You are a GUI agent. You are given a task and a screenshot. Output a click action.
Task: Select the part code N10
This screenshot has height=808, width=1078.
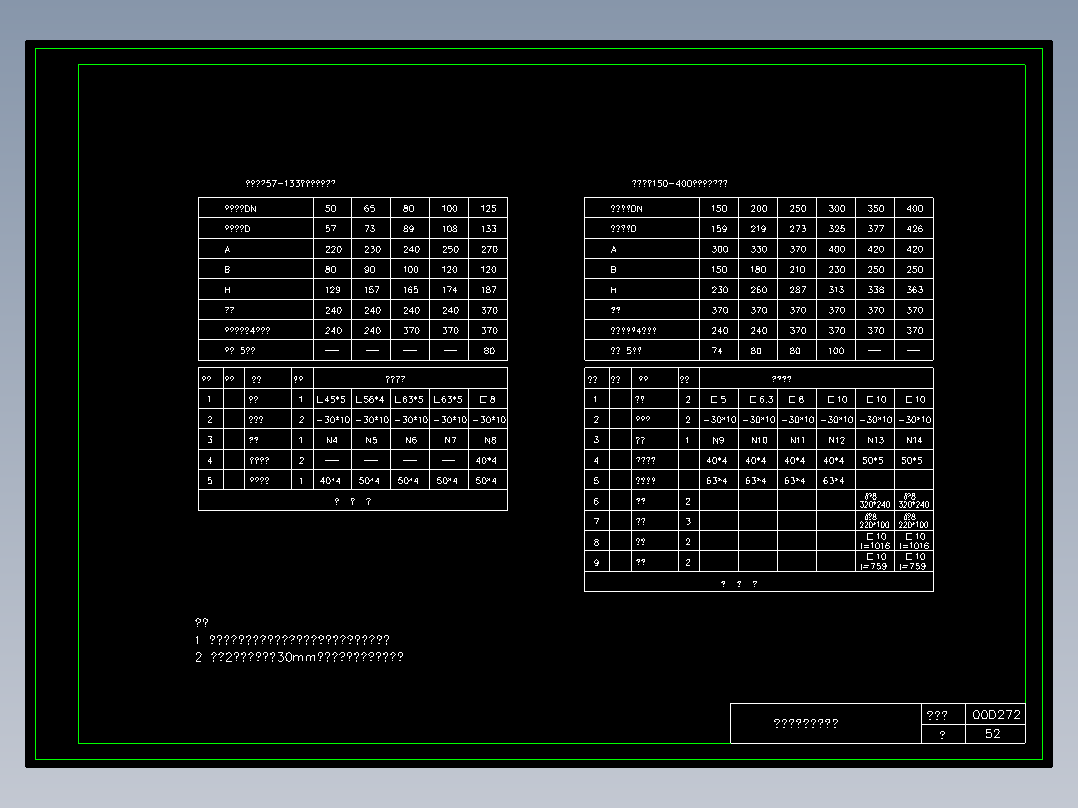[x=759, y=440]
